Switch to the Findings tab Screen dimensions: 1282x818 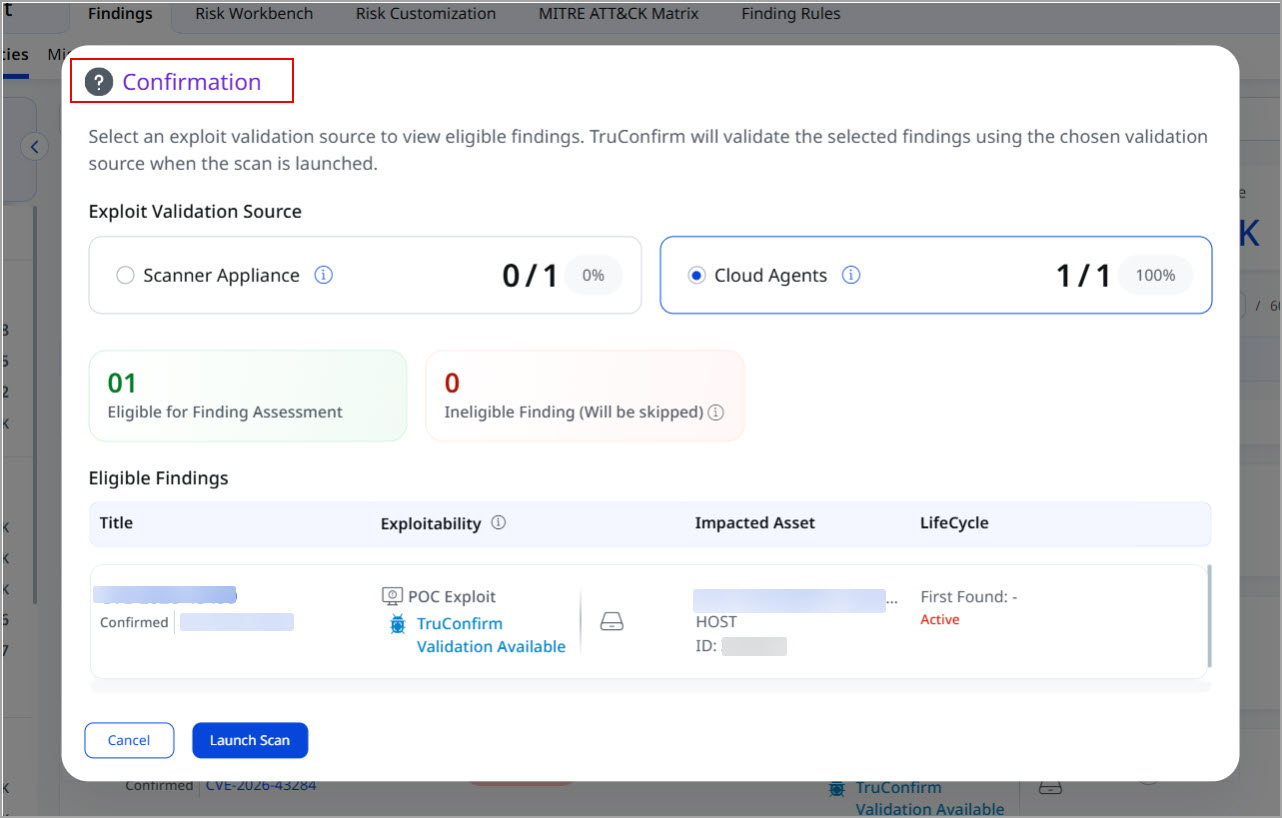pyautogui.click(x=120, y=14)
